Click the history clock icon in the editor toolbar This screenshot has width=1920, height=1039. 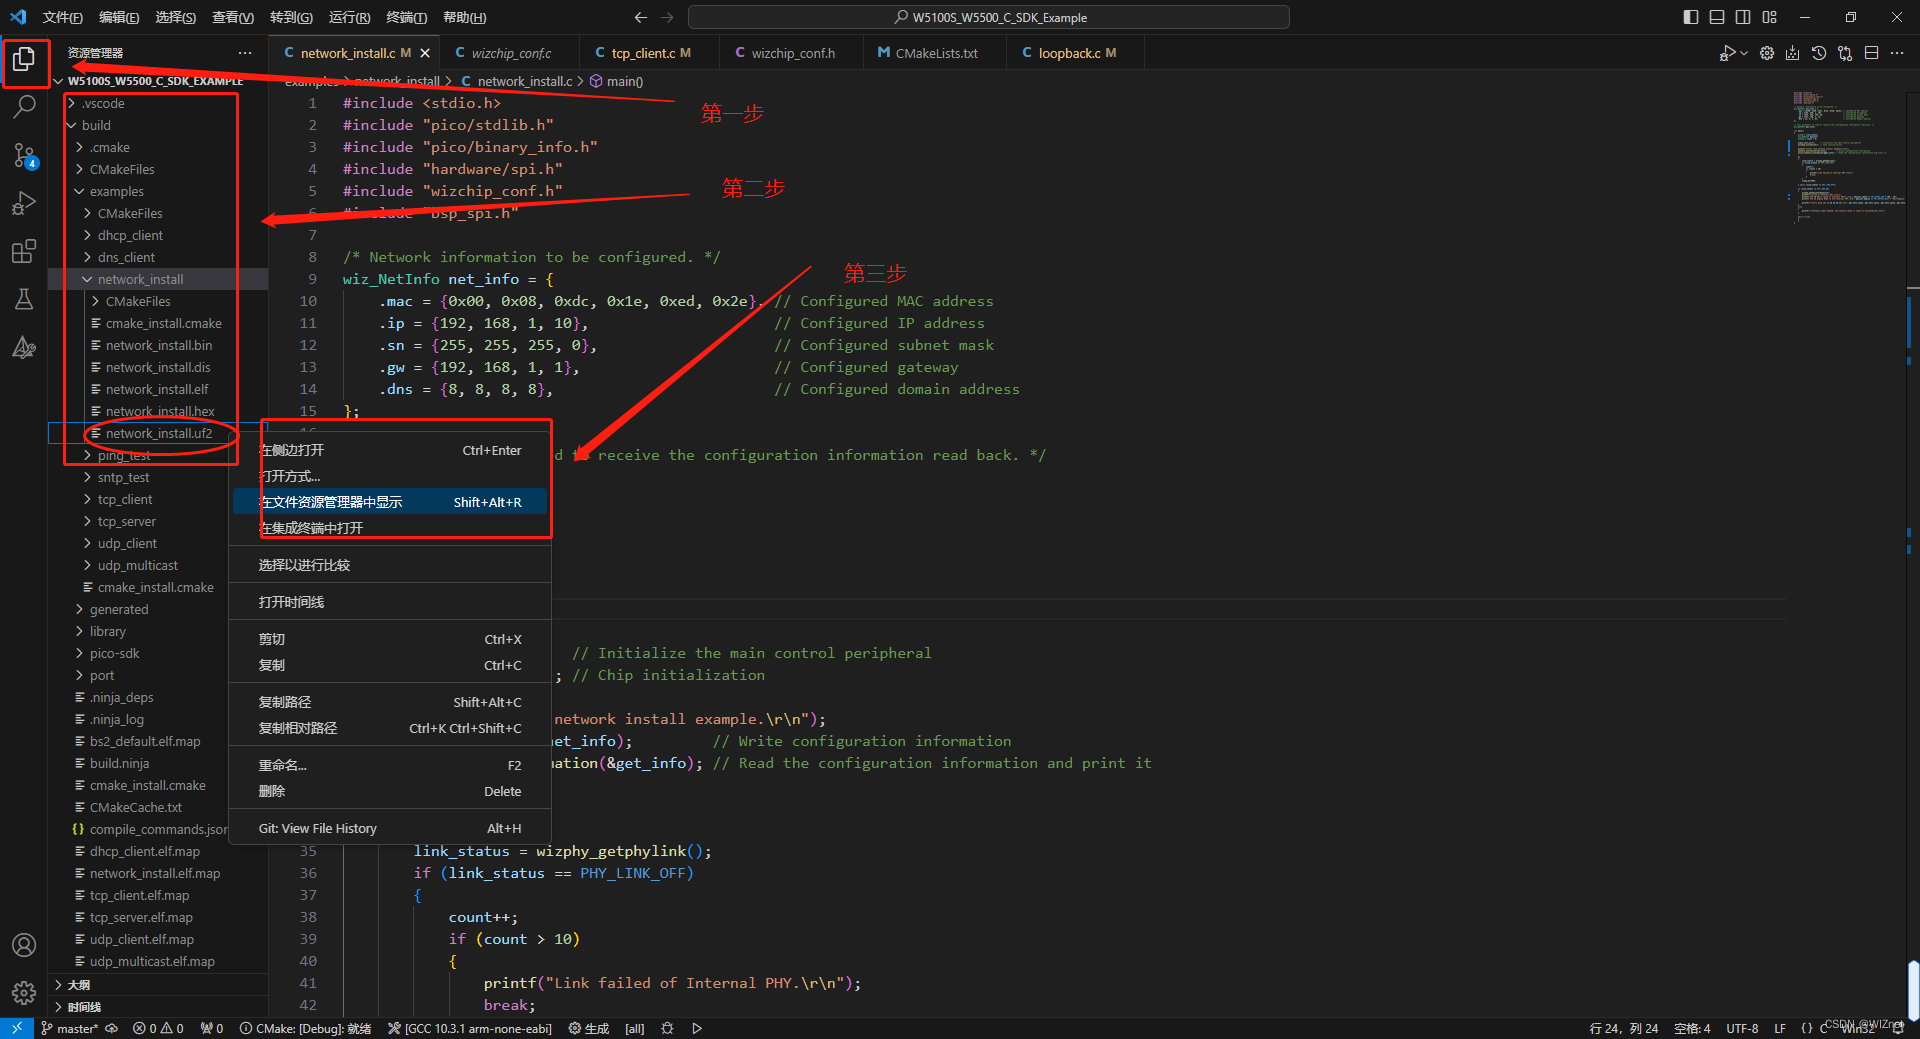[1819, 53]
